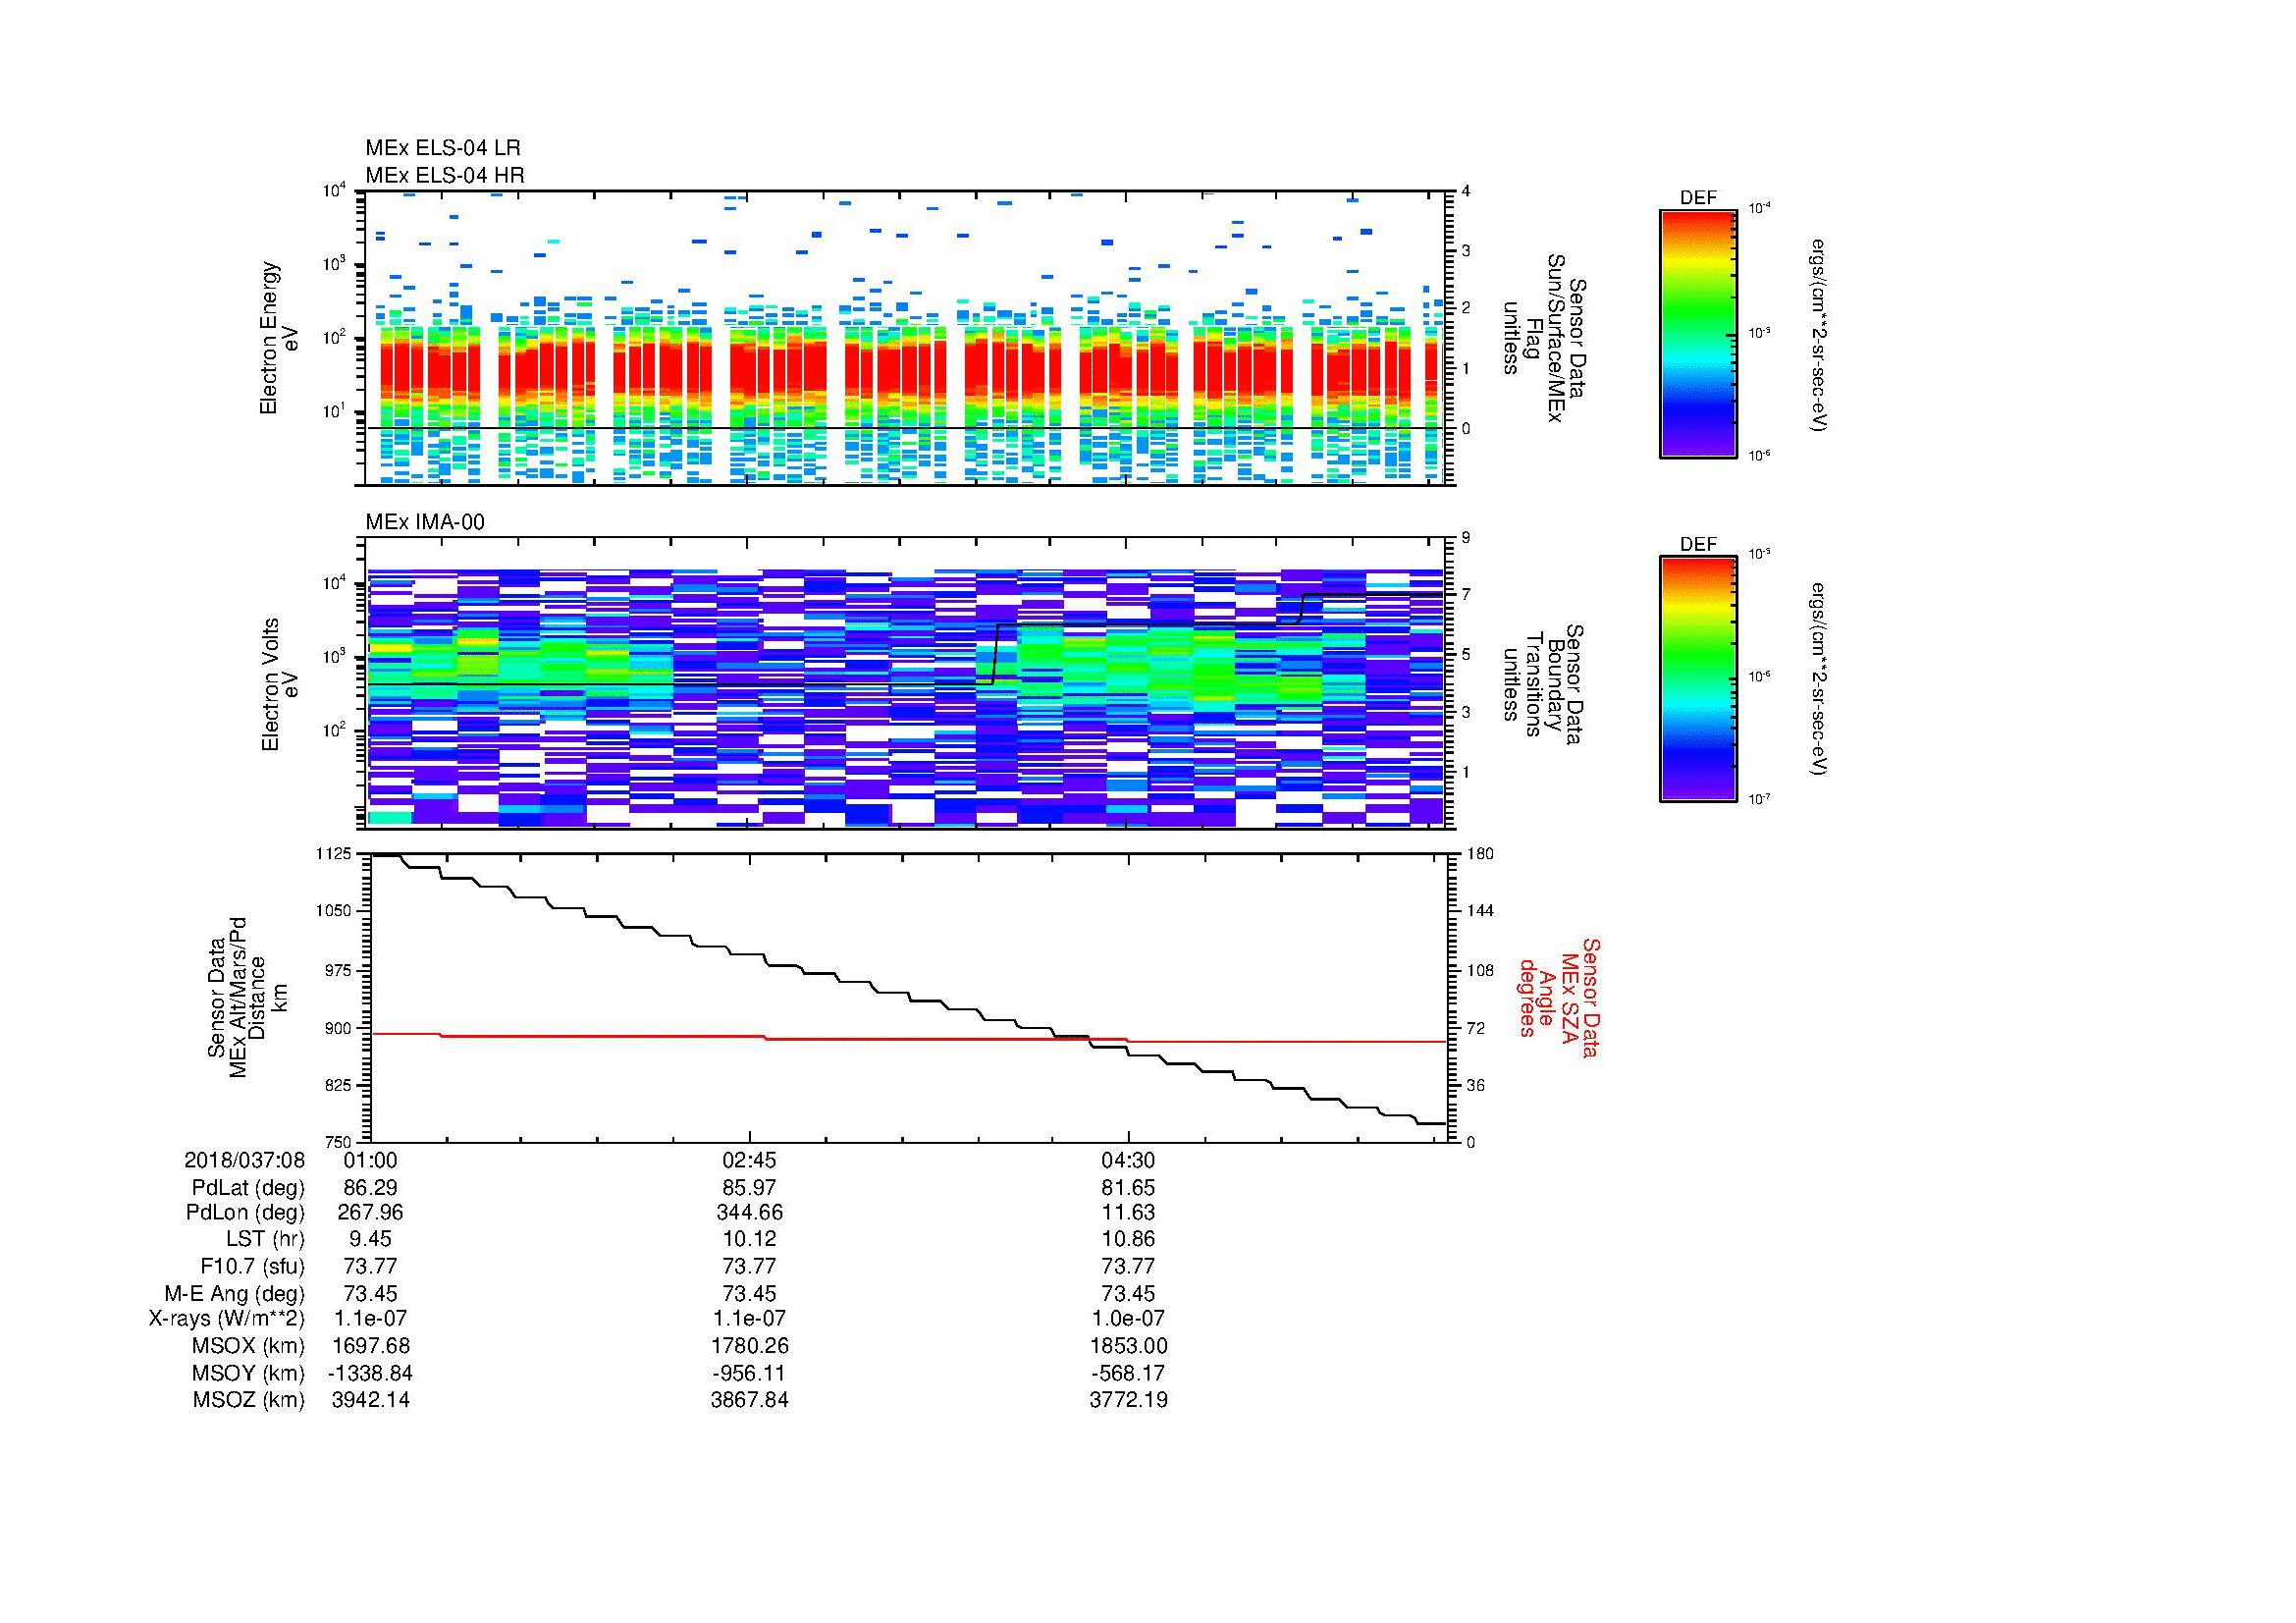The image size is (2296, 1623).
Task: Click PdLat value 81.65
Action: (x=1128, y=1188)
